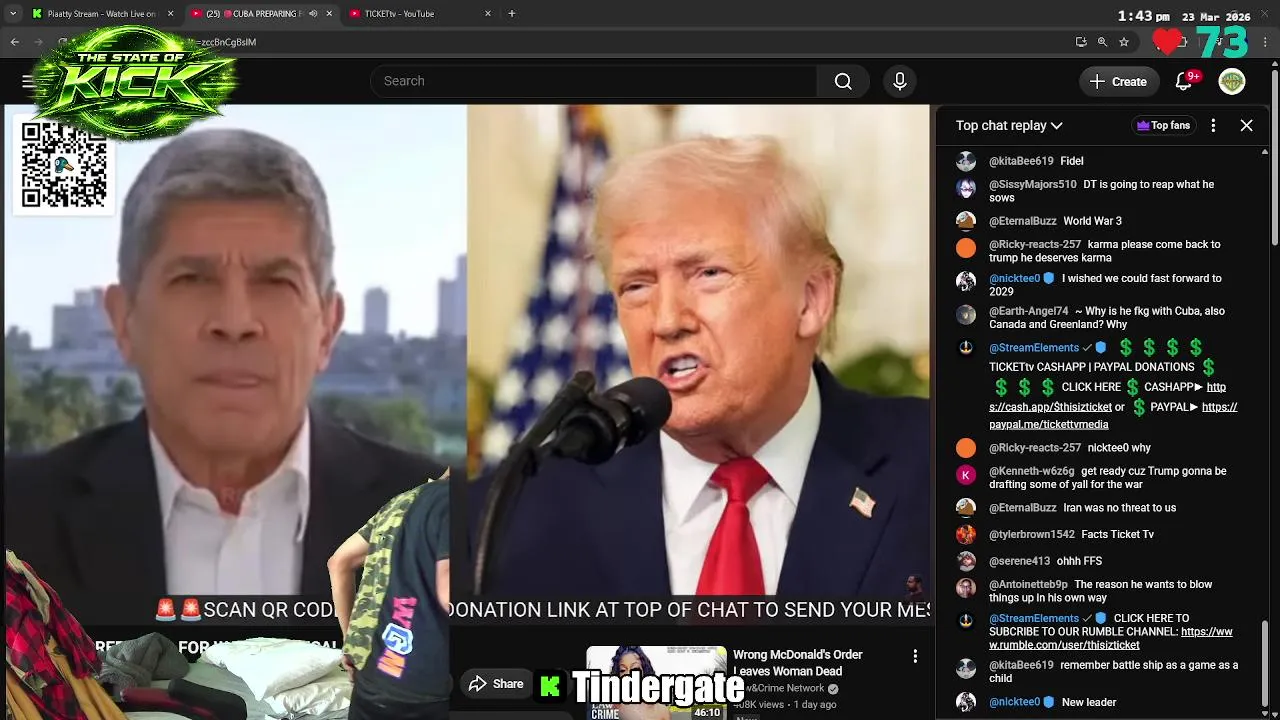The height and width of the screenshot is (720, 1280).
Task: Go back with the browser back arrow
Action: click(x=15, y=42)
